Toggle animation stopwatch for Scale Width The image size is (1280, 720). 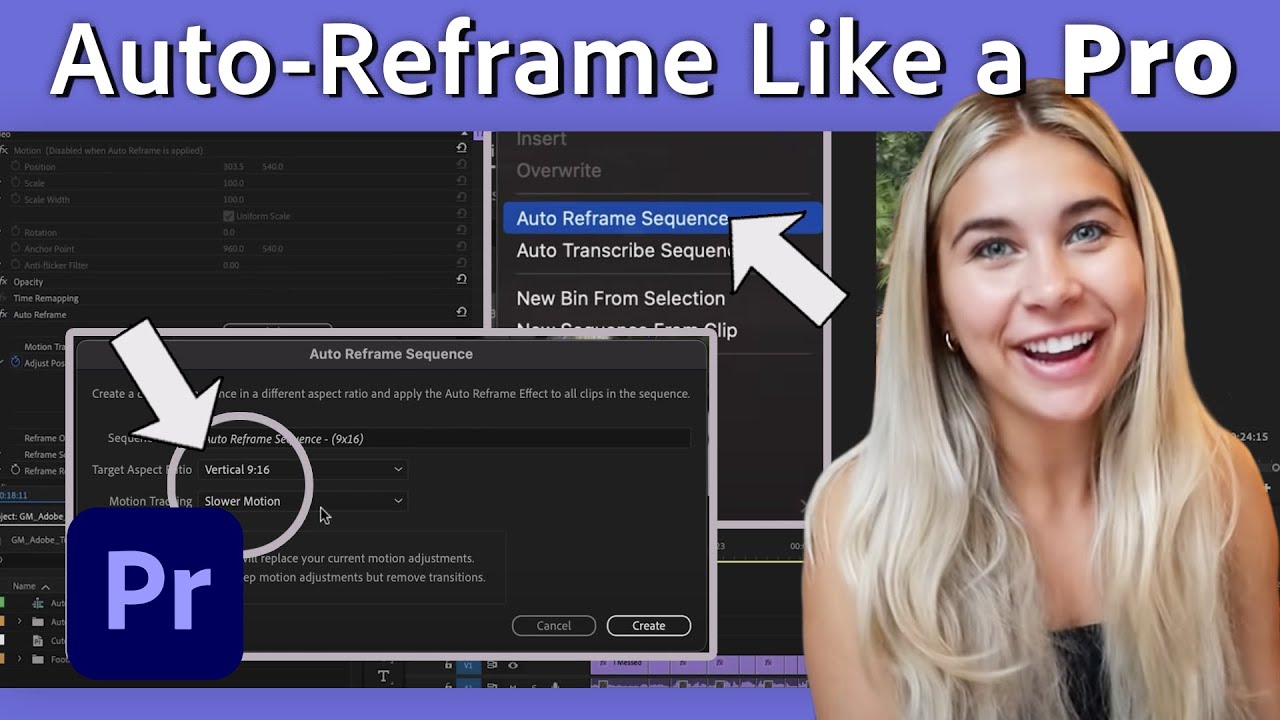[15, 199]
